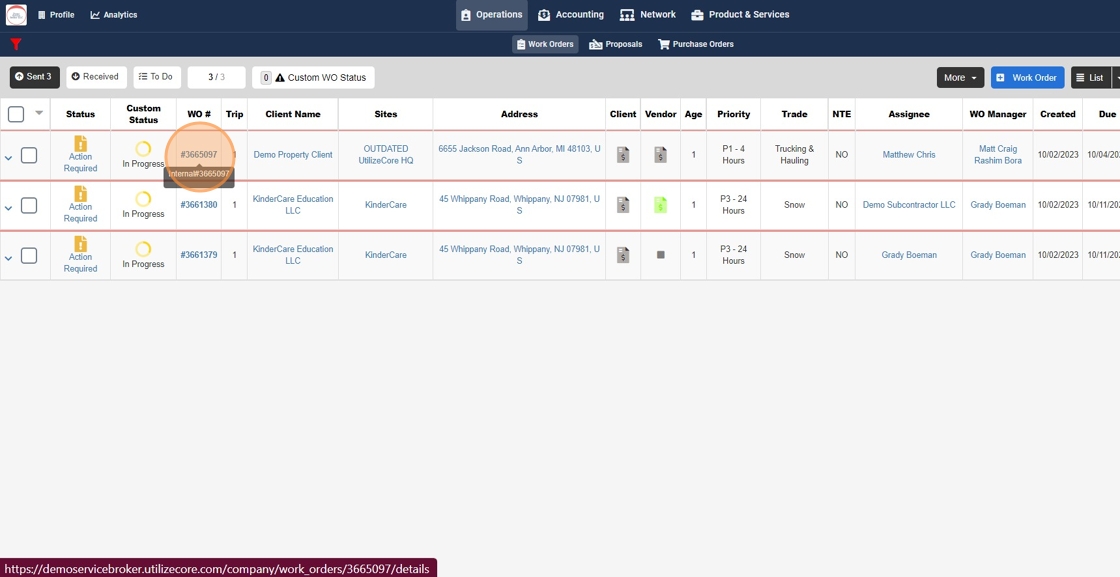Open work order #3661379 link

coord(199,254)
